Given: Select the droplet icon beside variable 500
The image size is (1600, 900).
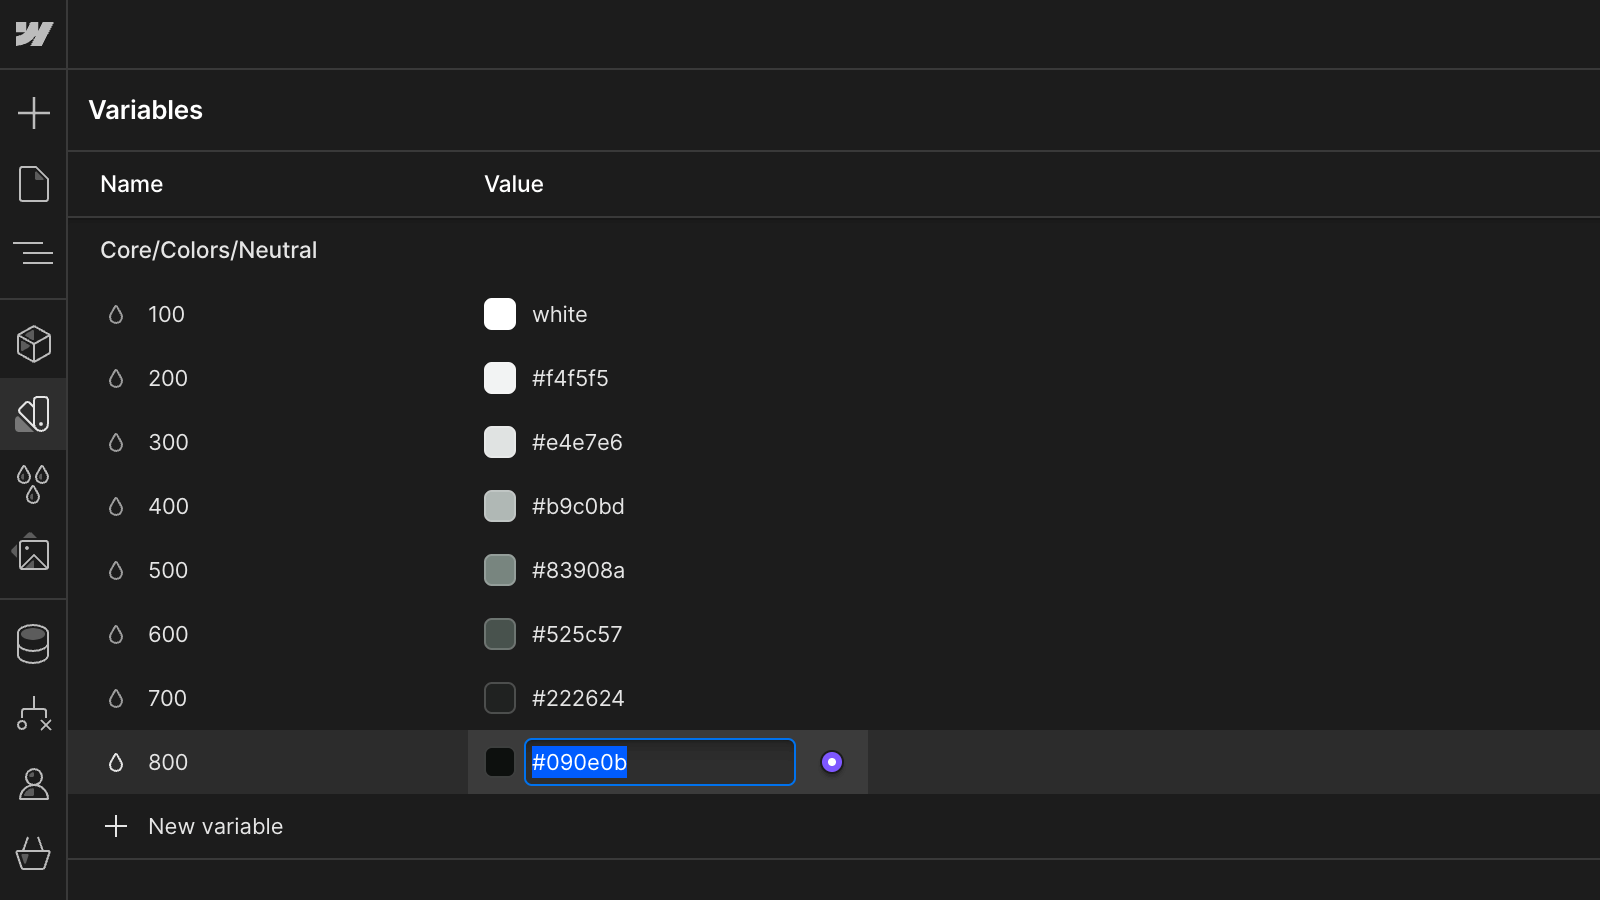Looking at the screenshot, I should (x=117, y=570).
